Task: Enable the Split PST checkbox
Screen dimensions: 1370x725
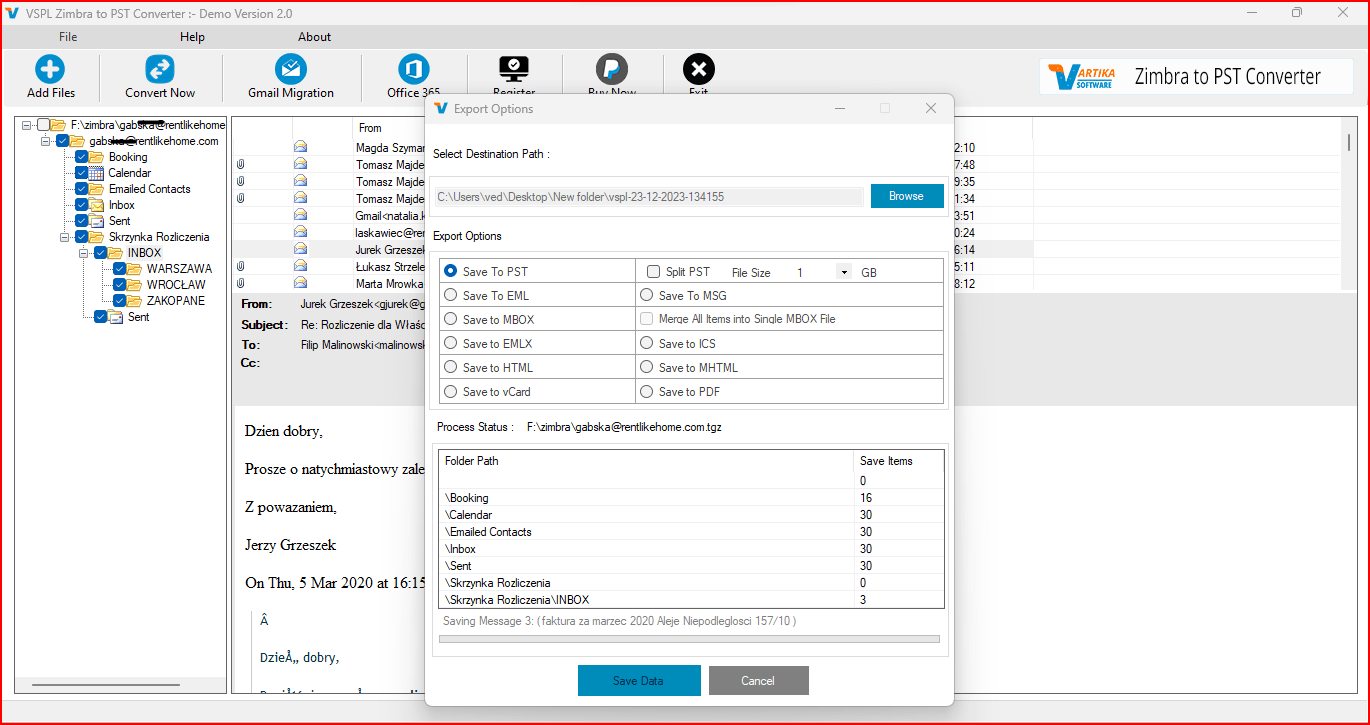Action: click(653, 271)
